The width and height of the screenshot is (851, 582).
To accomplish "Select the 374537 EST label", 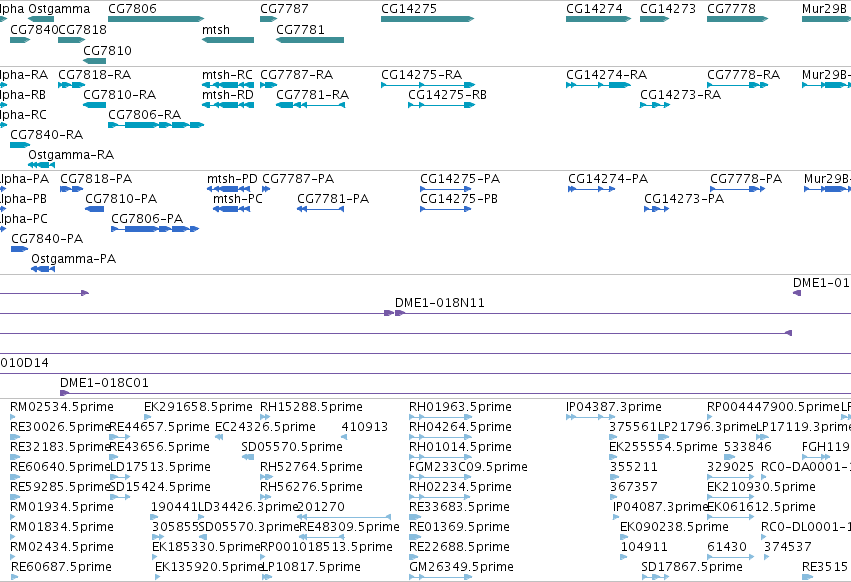I will click(x=788, y=547).
